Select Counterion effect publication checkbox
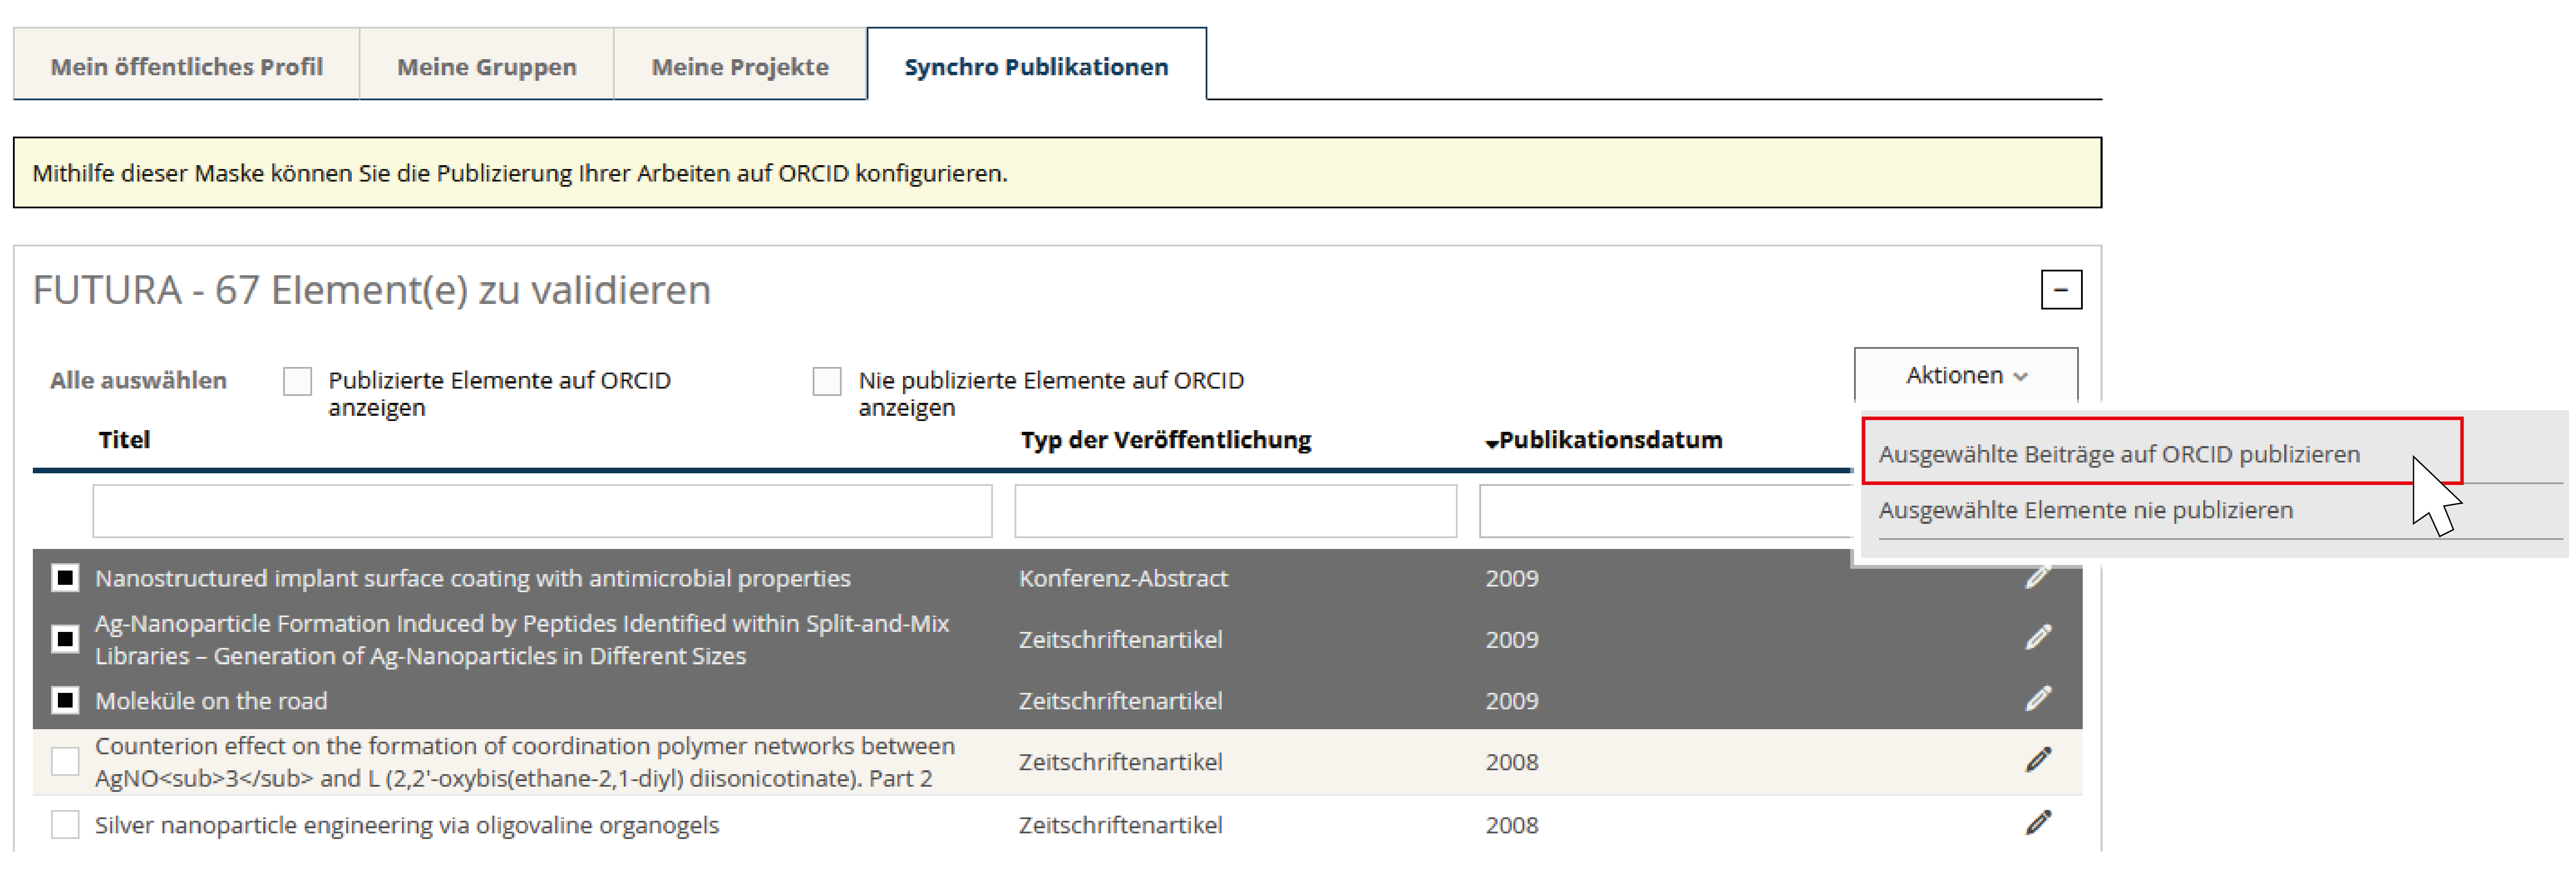Image resolution: width=2576 pixels, height=893 pixels. click(x=65, y=762)
